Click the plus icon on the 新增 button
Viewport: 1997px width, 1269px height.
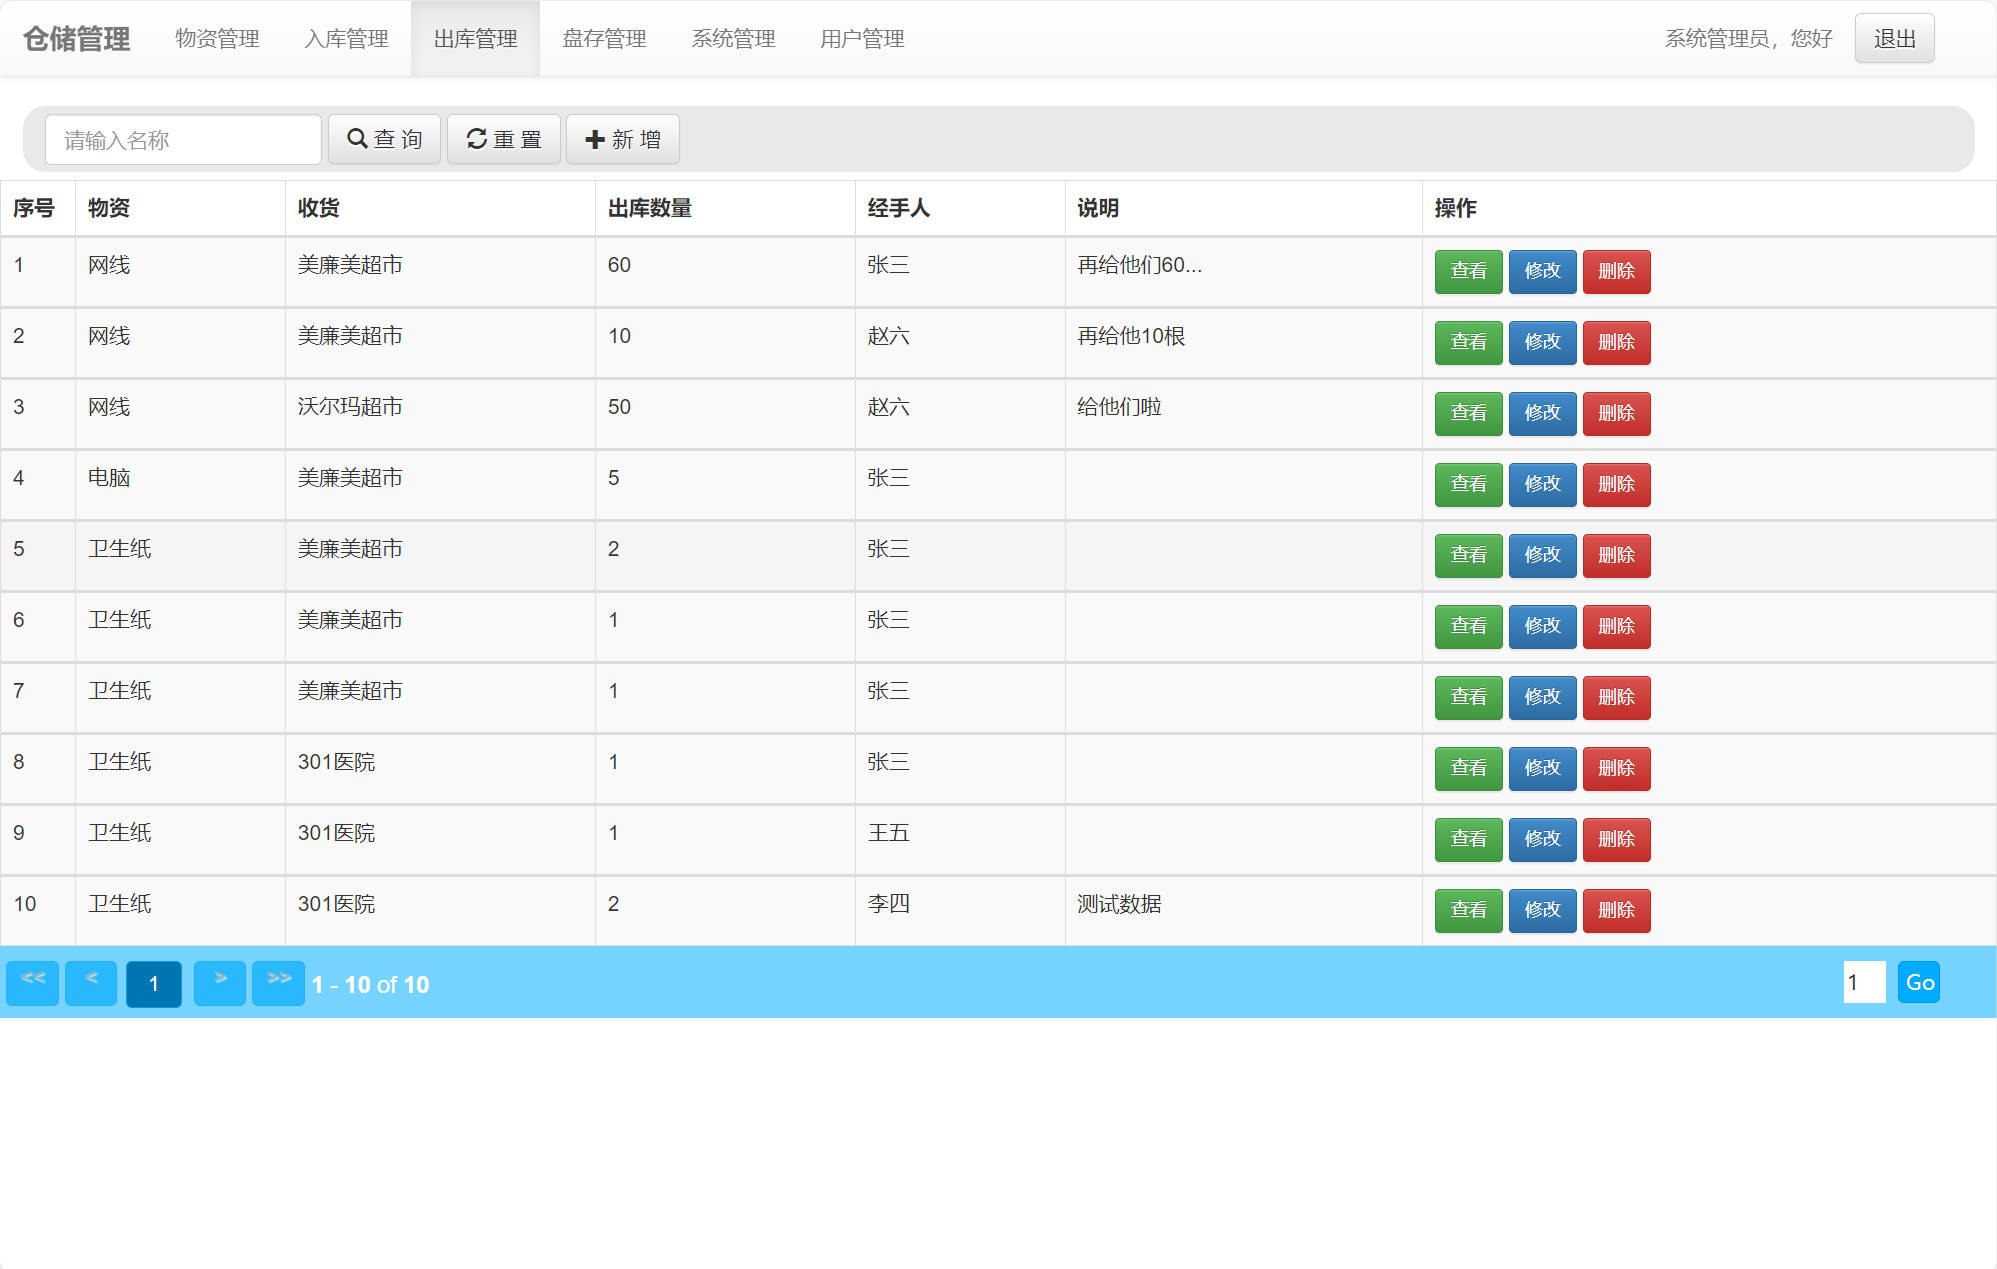pos(594,139)
